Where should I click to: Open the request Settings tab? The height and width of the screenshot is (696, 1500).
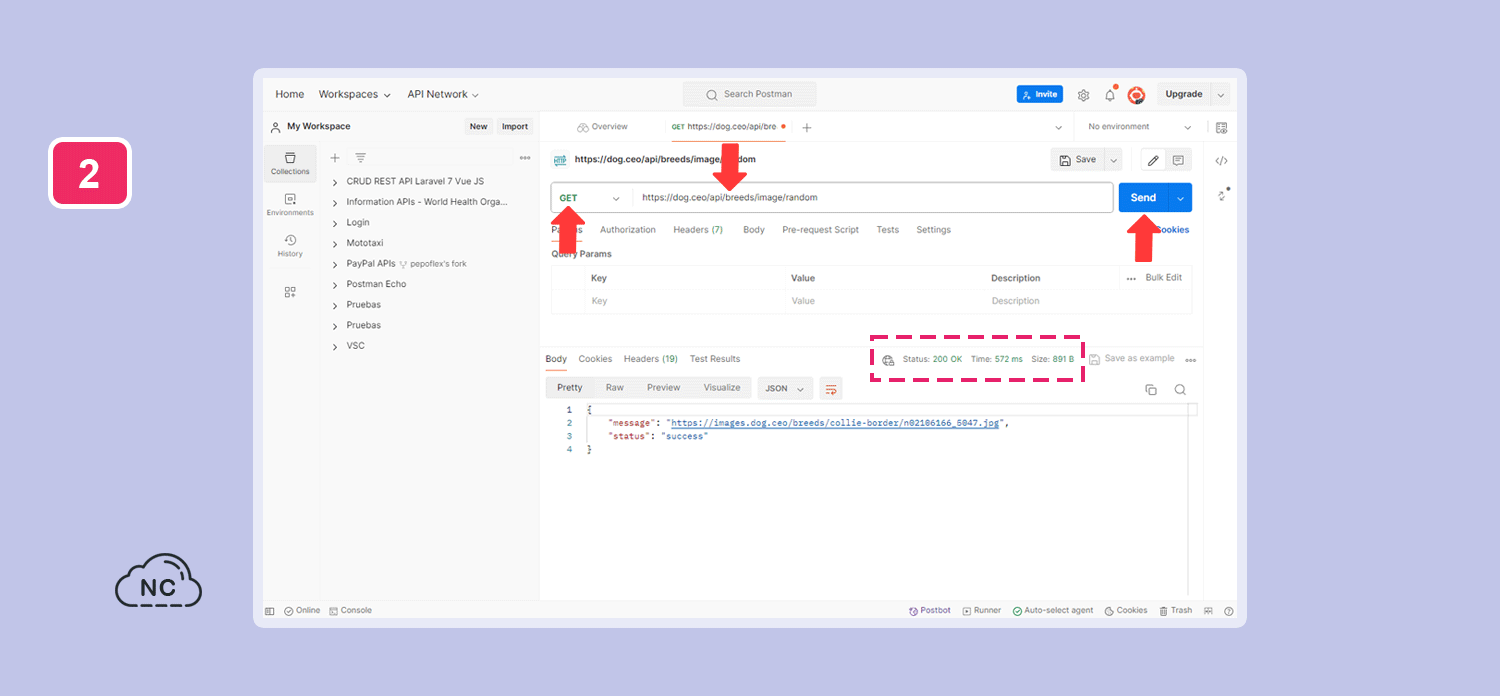(934, 230)
